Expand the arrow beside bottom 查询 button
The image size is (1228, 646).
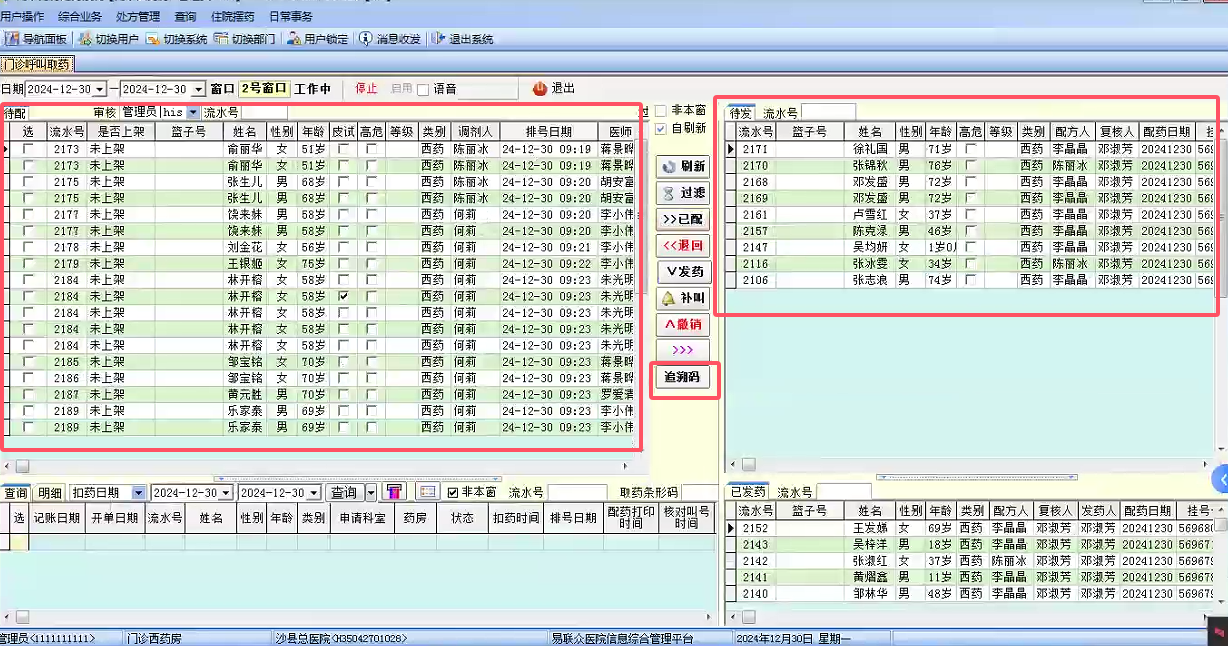pyautogui.click(x=371, y=493)
